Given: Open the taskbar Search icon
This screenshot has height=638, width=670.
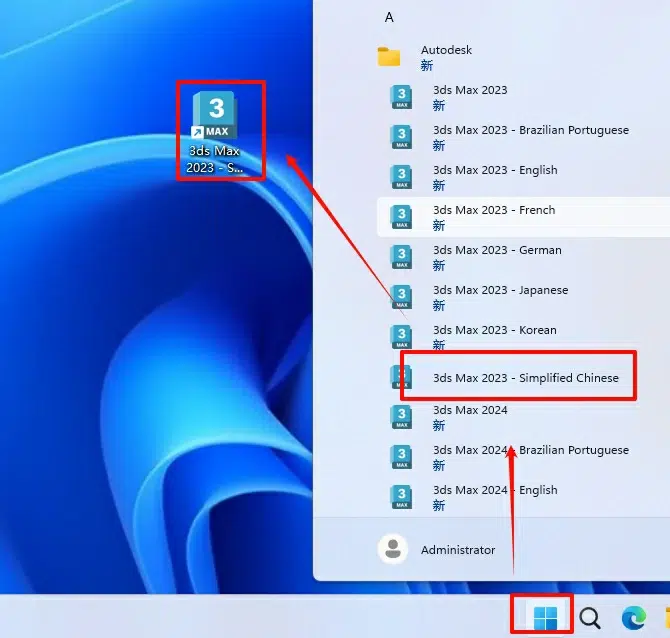Looking at the screenshot, I should (590, 618).
